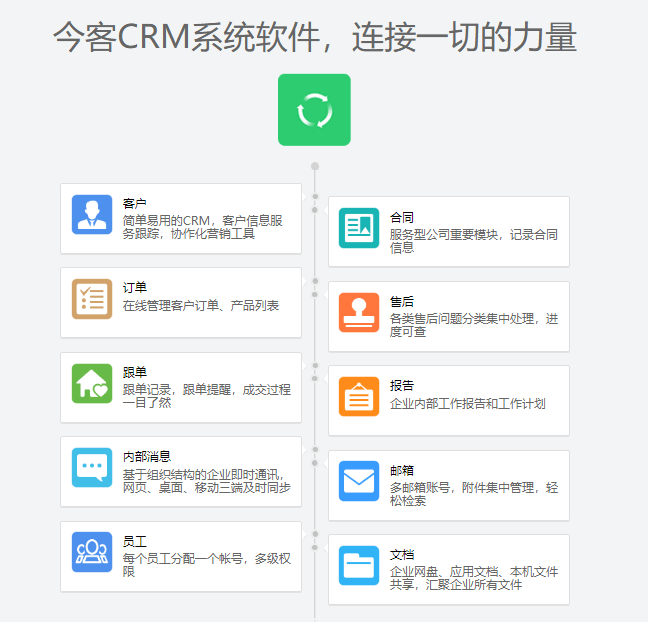648x622 pixels.
Task: Click description 基于组织结构的企业即时通讯
Action: [x=207, y=481]
